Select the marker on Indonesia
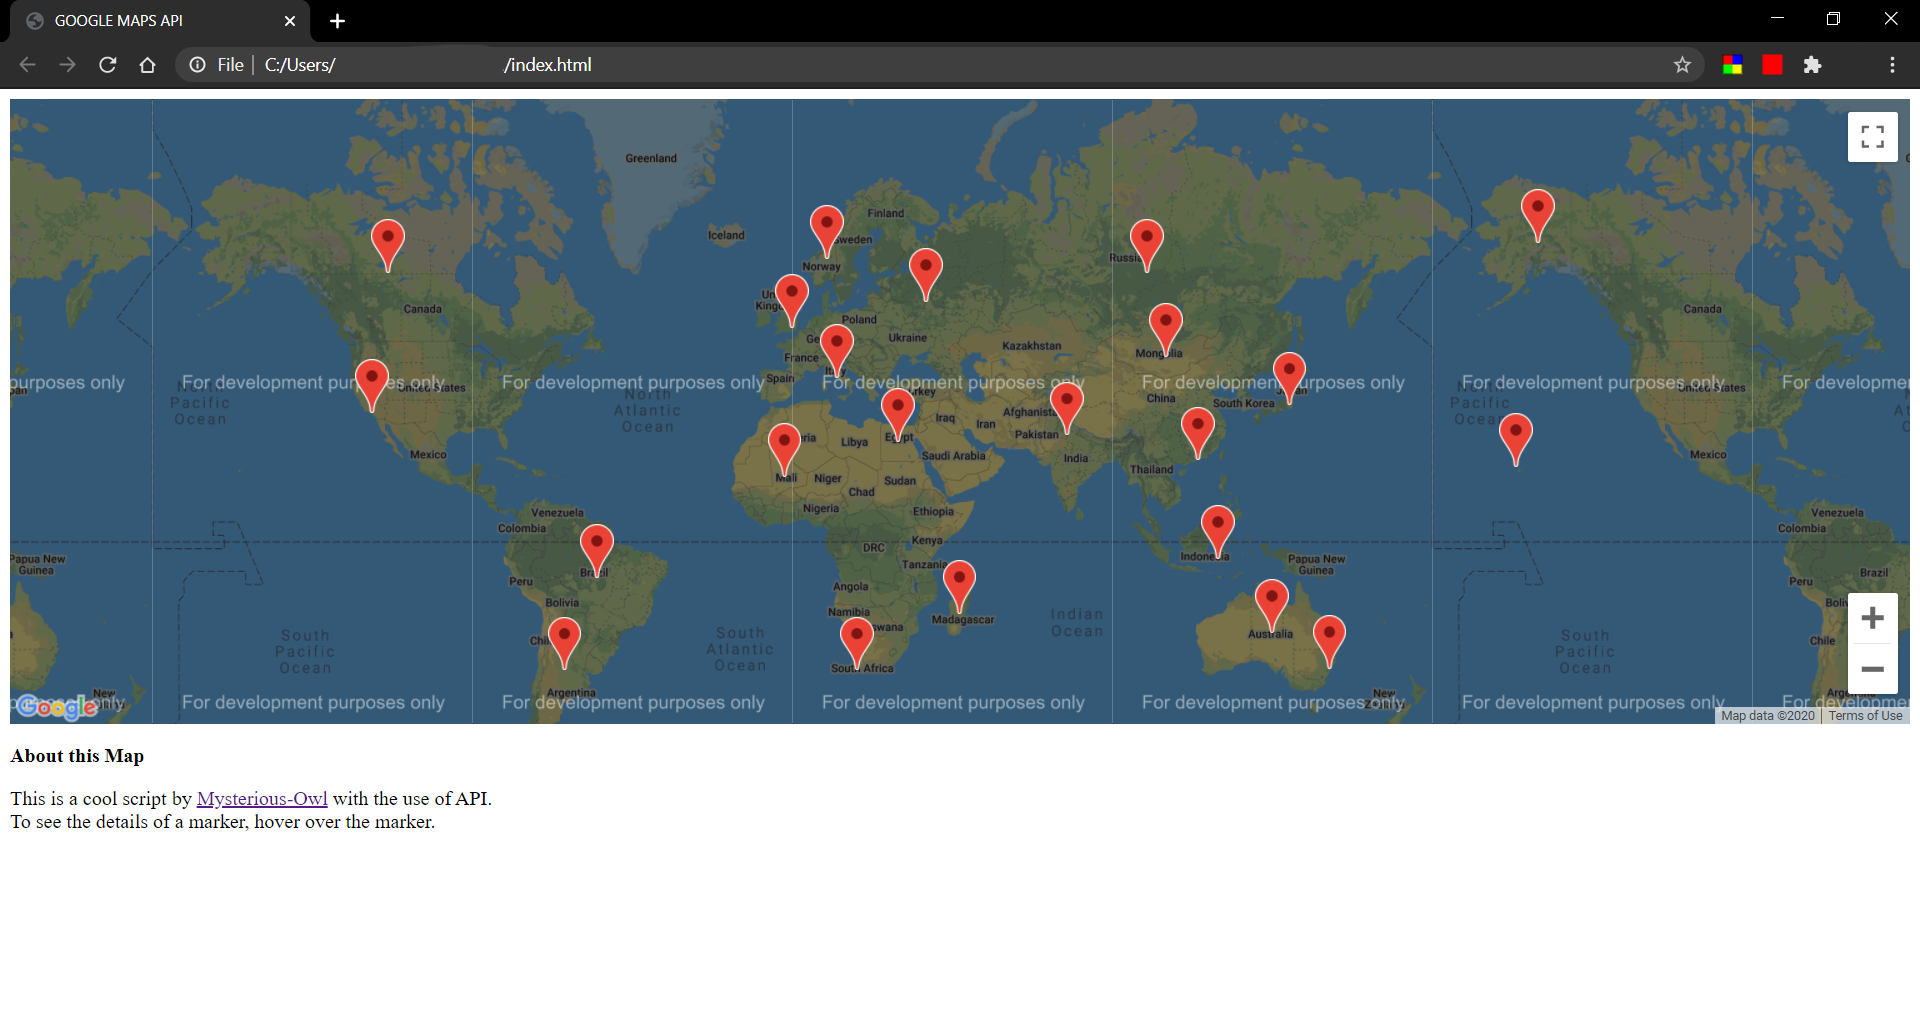1920x1016 pixels. tap(1218, 532)
